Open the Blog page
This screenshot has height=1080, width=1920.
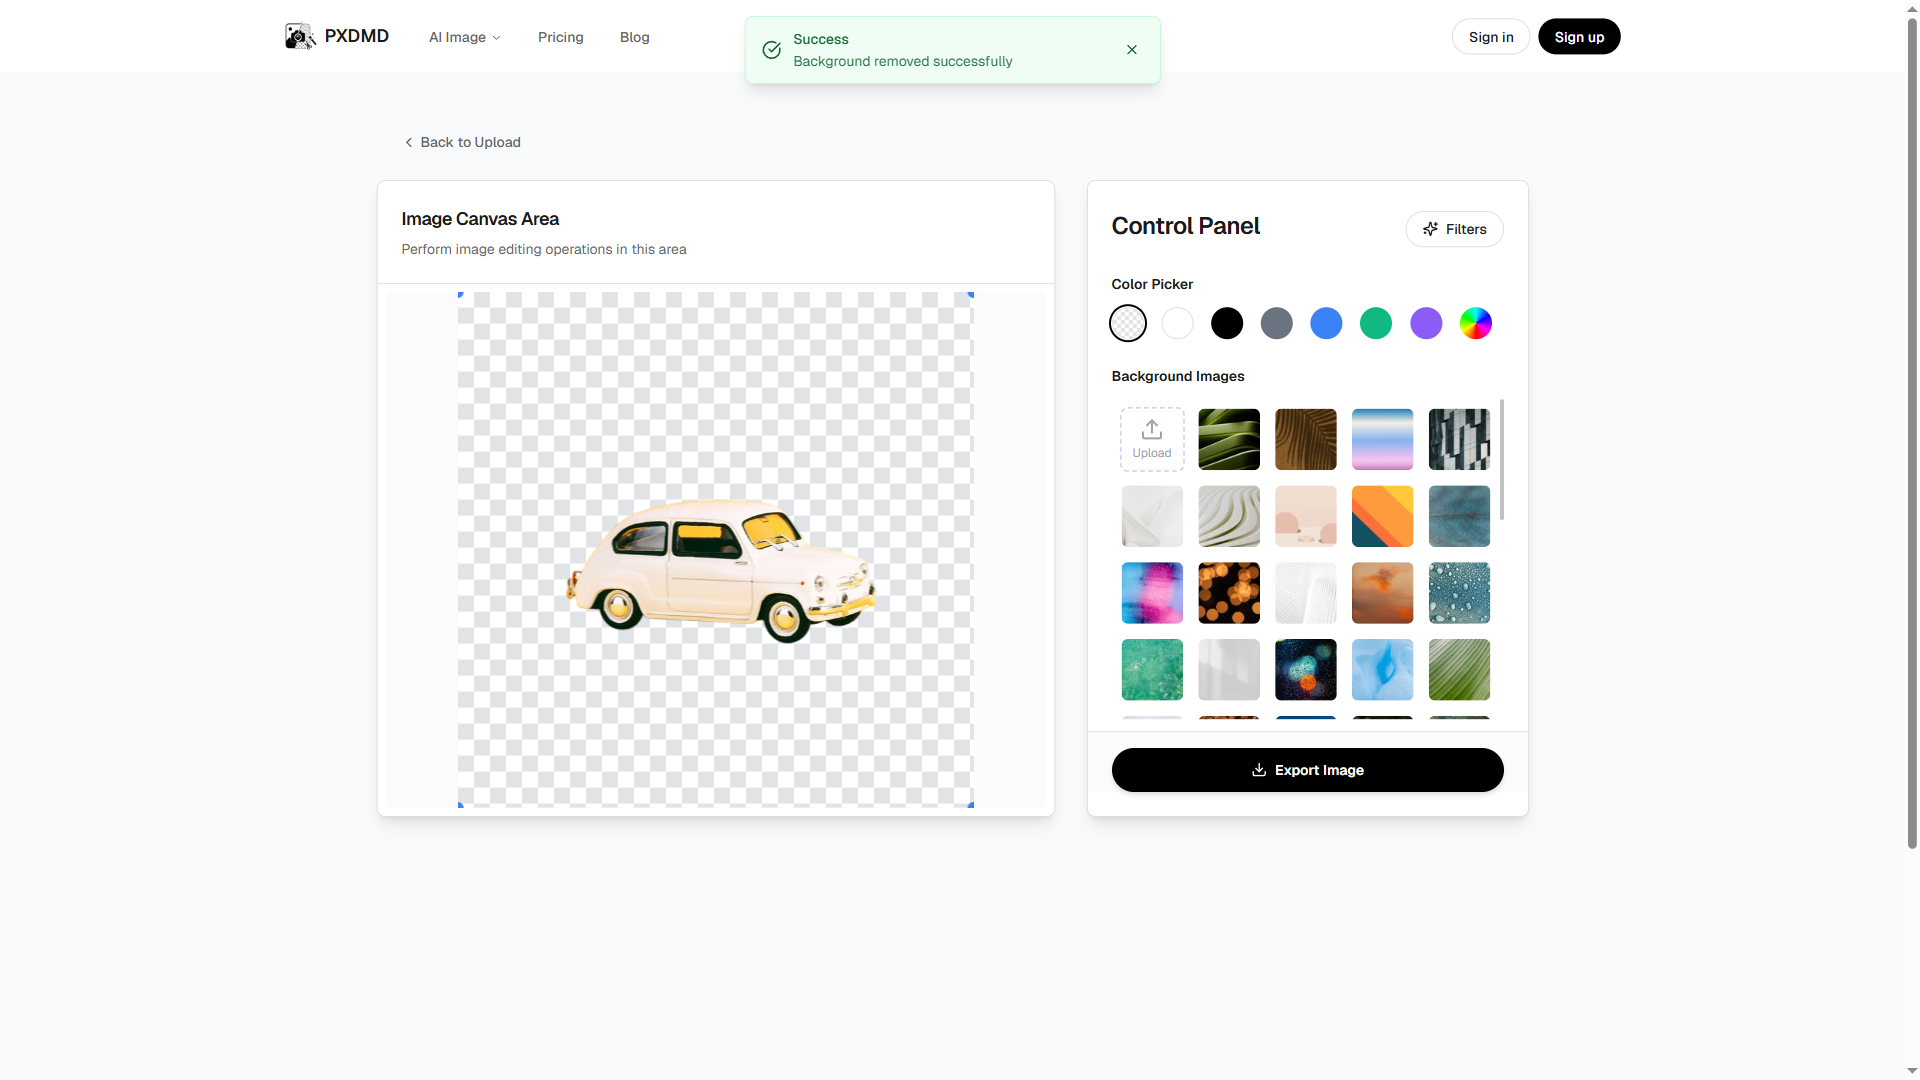(635, 37)
